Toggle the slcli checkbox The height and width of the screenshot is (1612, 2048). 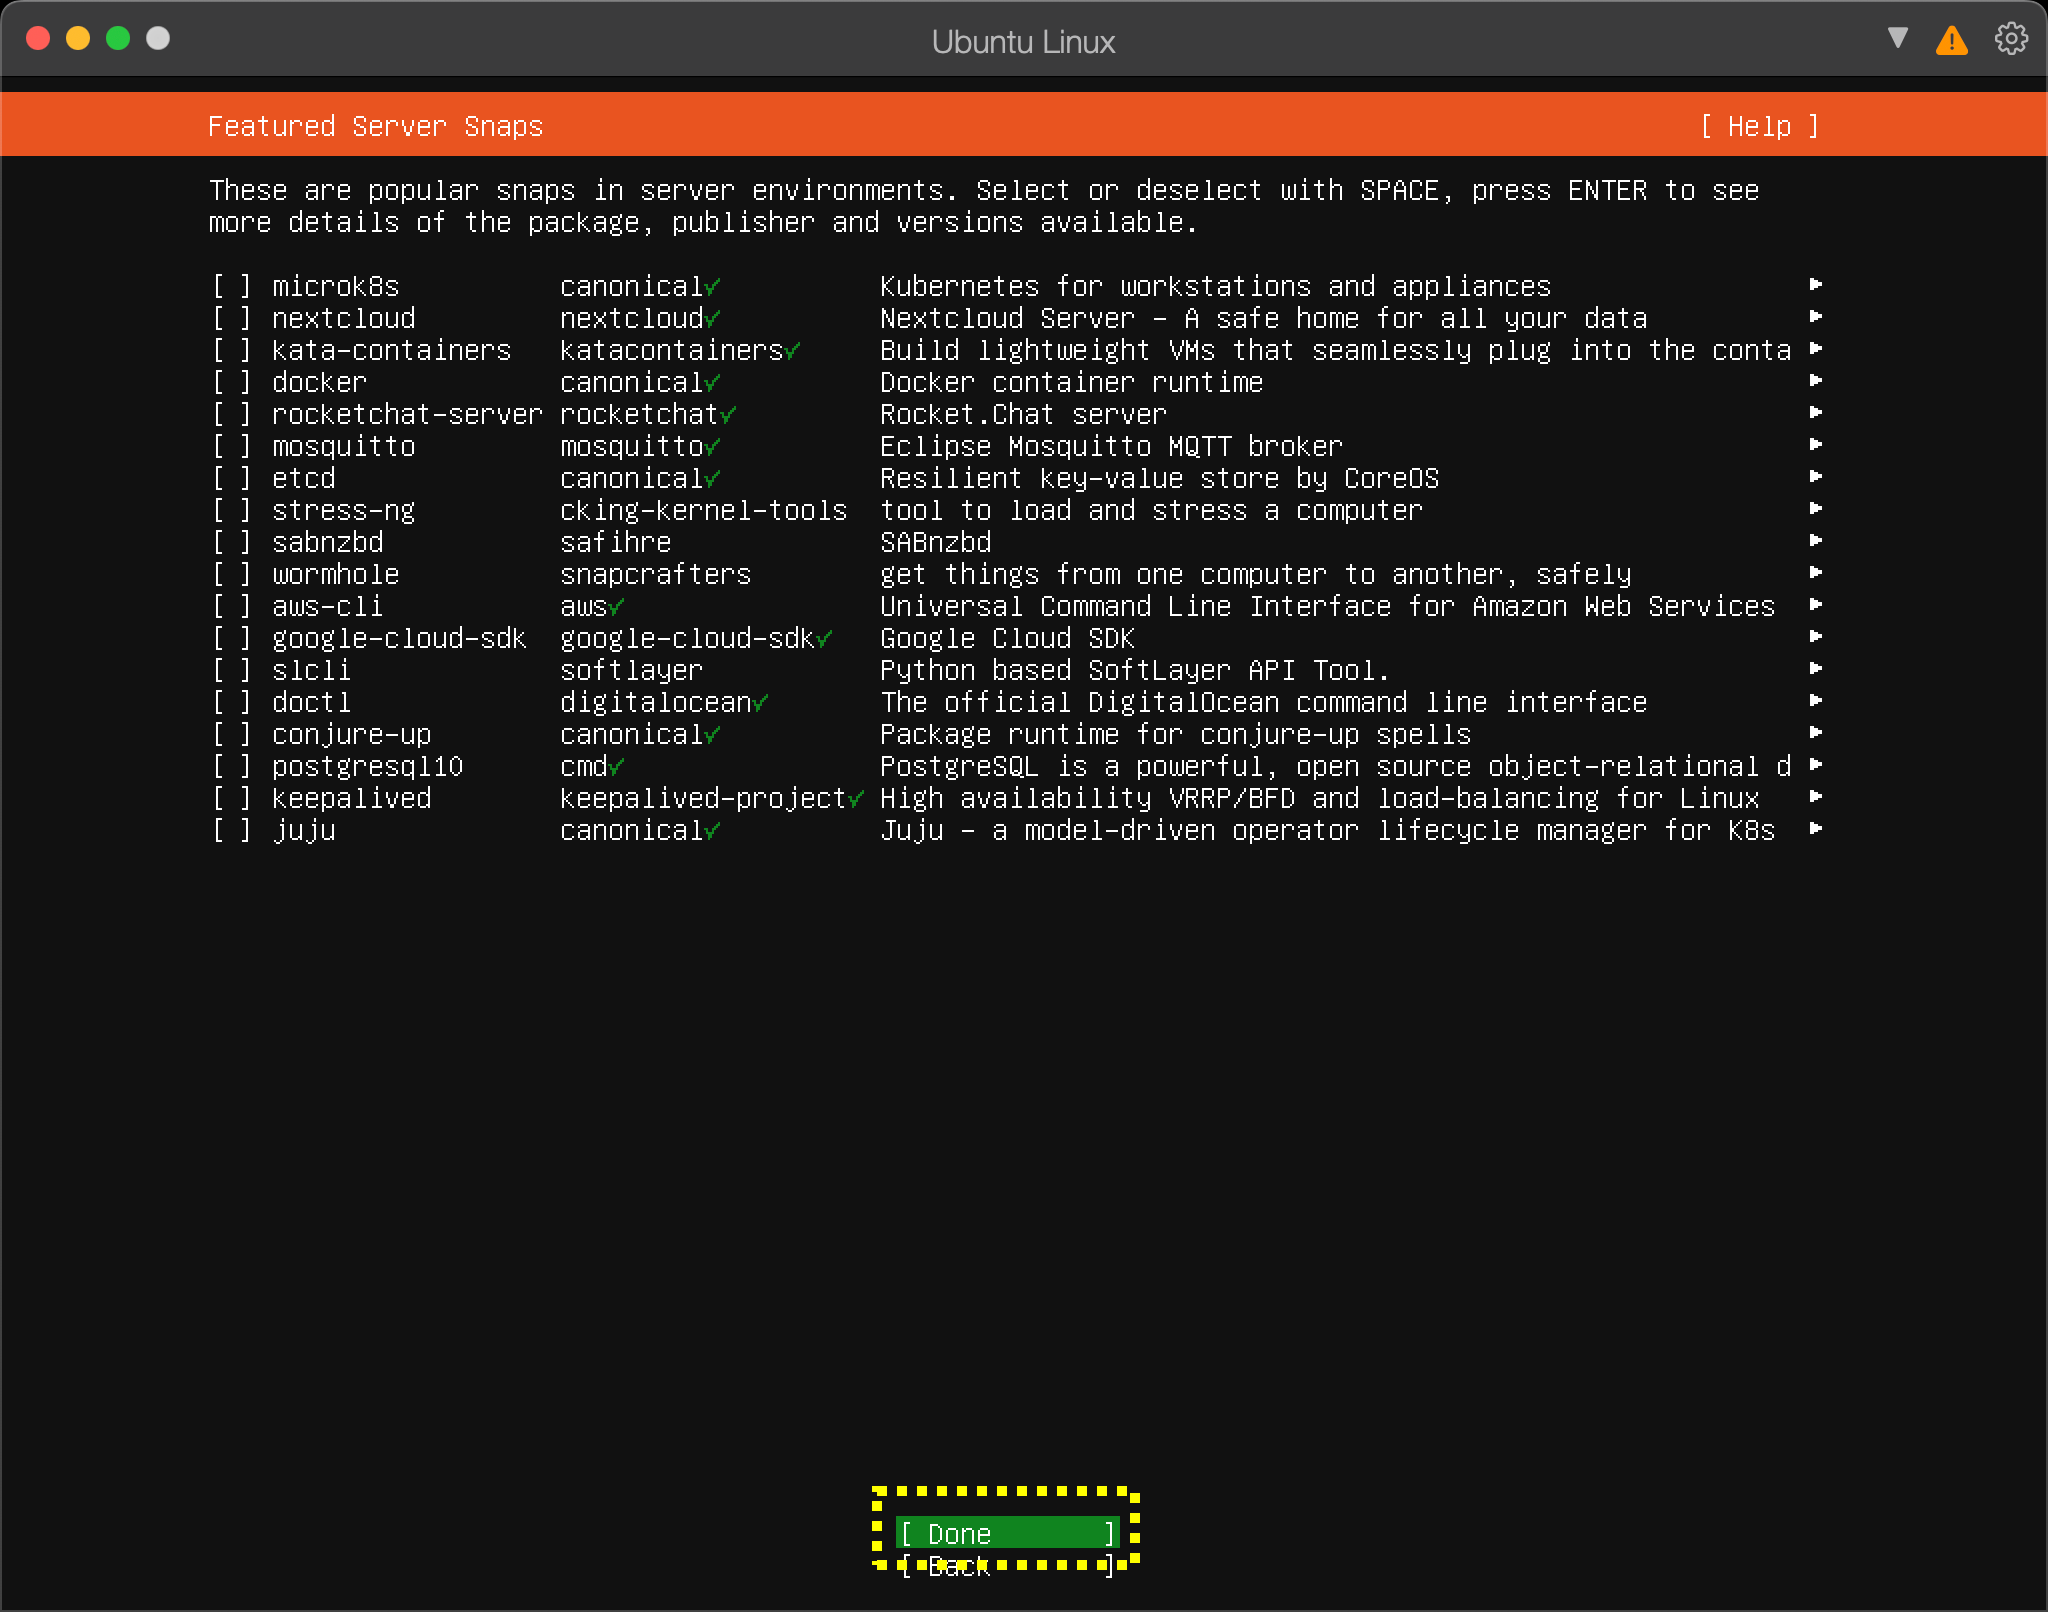[x=231, y=671]
